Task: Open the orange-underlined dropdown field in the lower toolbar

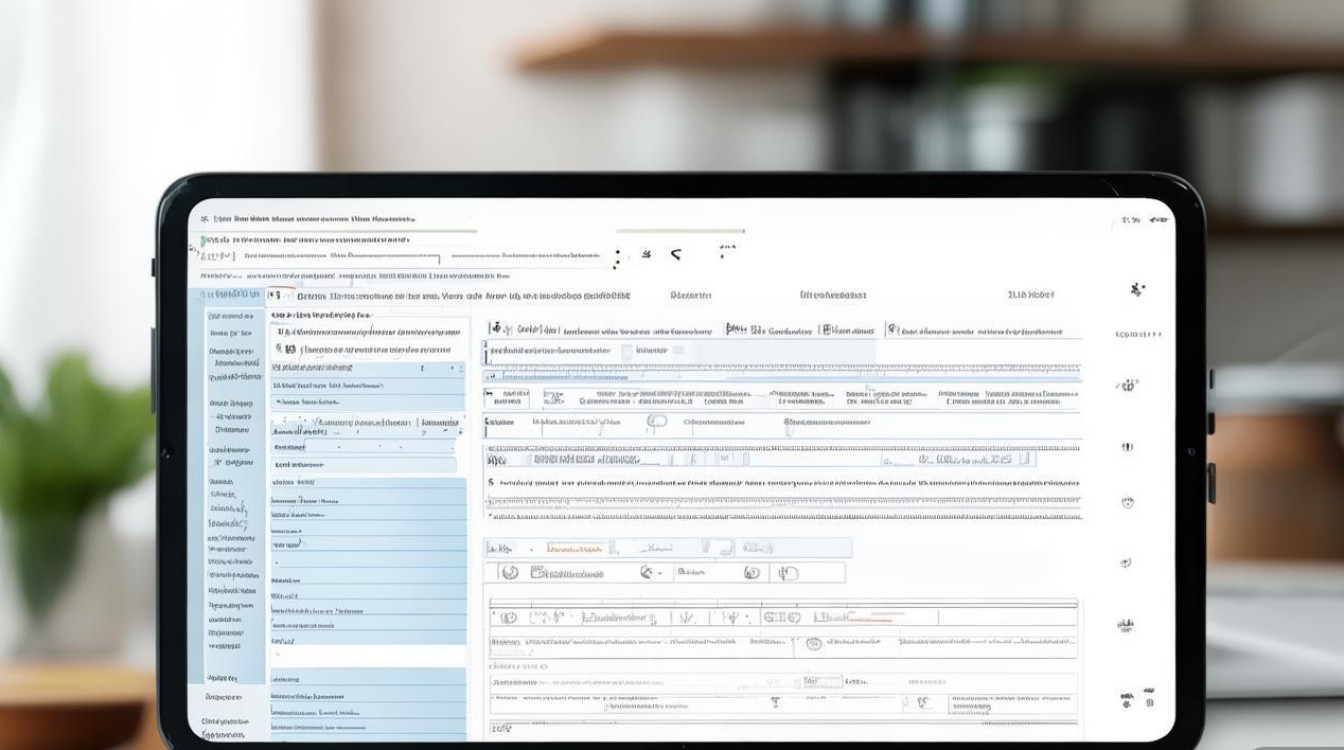Action: click(x=576, y=548)
